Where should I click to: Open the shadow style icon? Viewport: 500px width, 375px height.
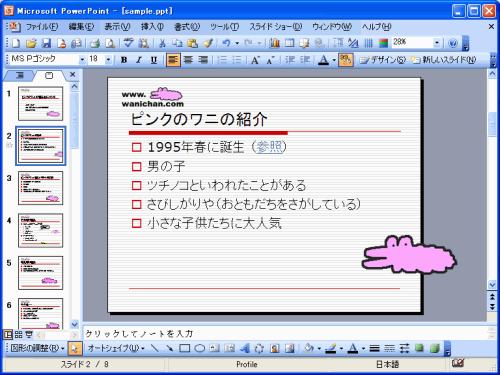tap(420, 348)
